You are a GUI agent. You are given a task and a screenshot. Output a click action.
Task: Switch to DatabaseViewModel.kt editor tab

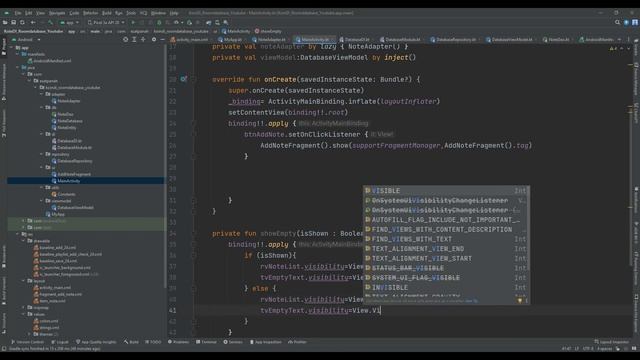point(509,40)
